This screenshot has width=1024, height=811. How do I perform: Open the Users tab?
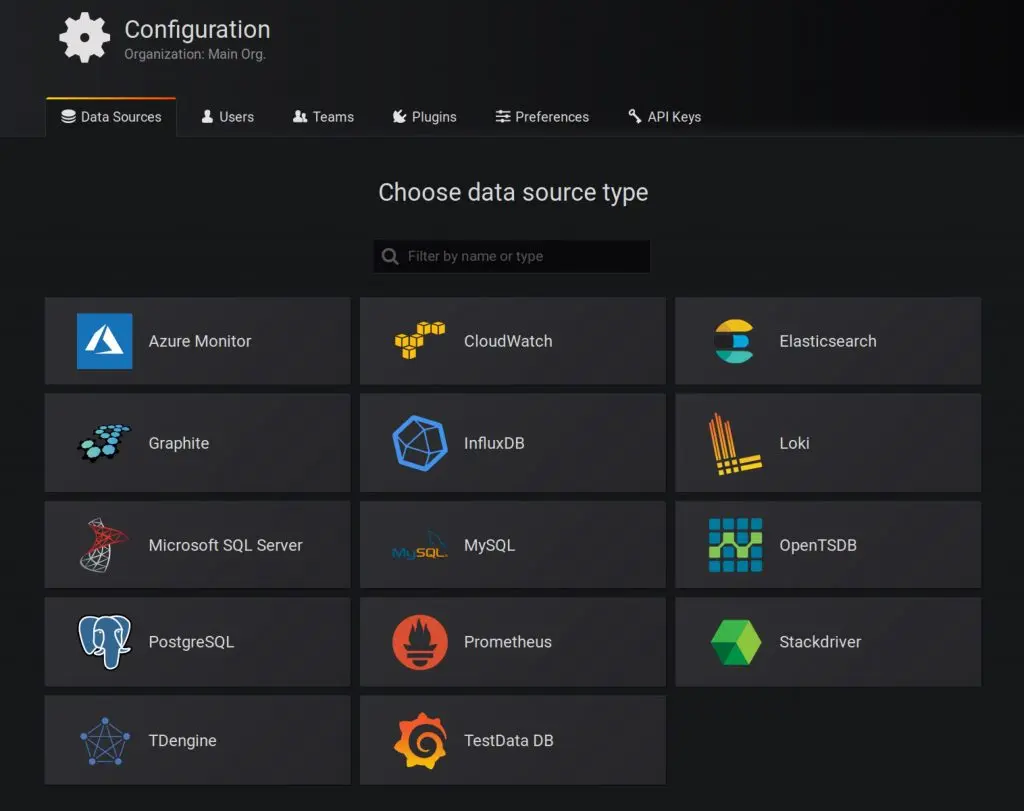(x=227, y=117)
